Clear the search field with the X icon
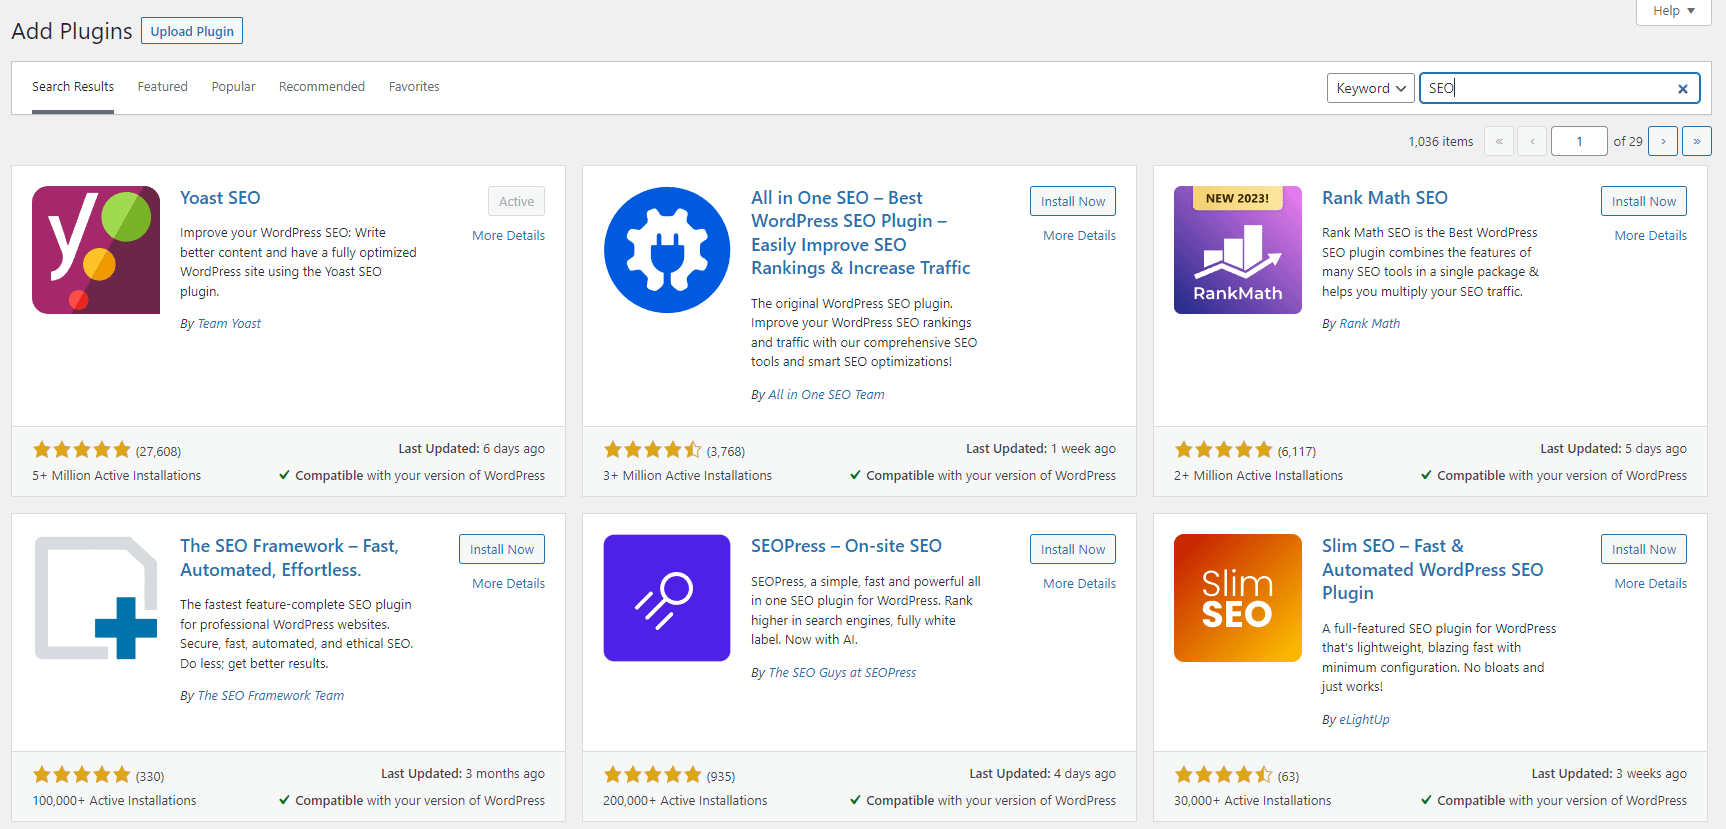1726x829 pixels. tap(1683, 89)
